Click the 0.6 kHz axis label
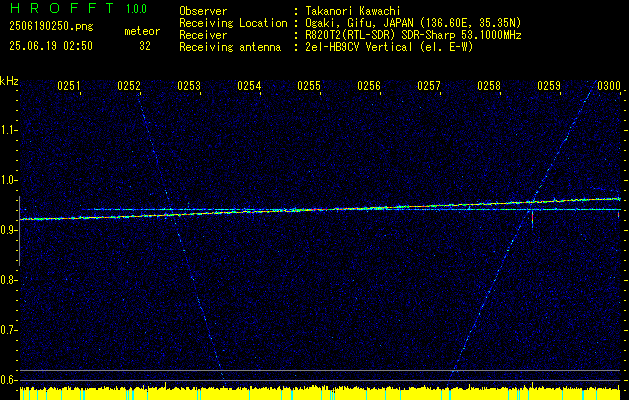Viewport: 629px width, 400px height. (x=8, y=380)
